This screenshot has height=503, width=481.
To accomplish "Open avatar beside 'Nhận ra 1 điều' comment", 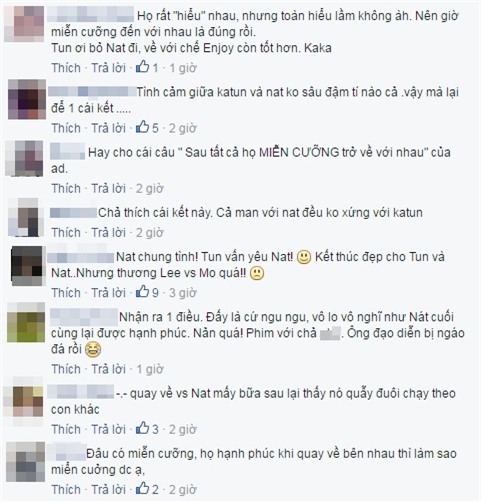I will coord(26,322).
